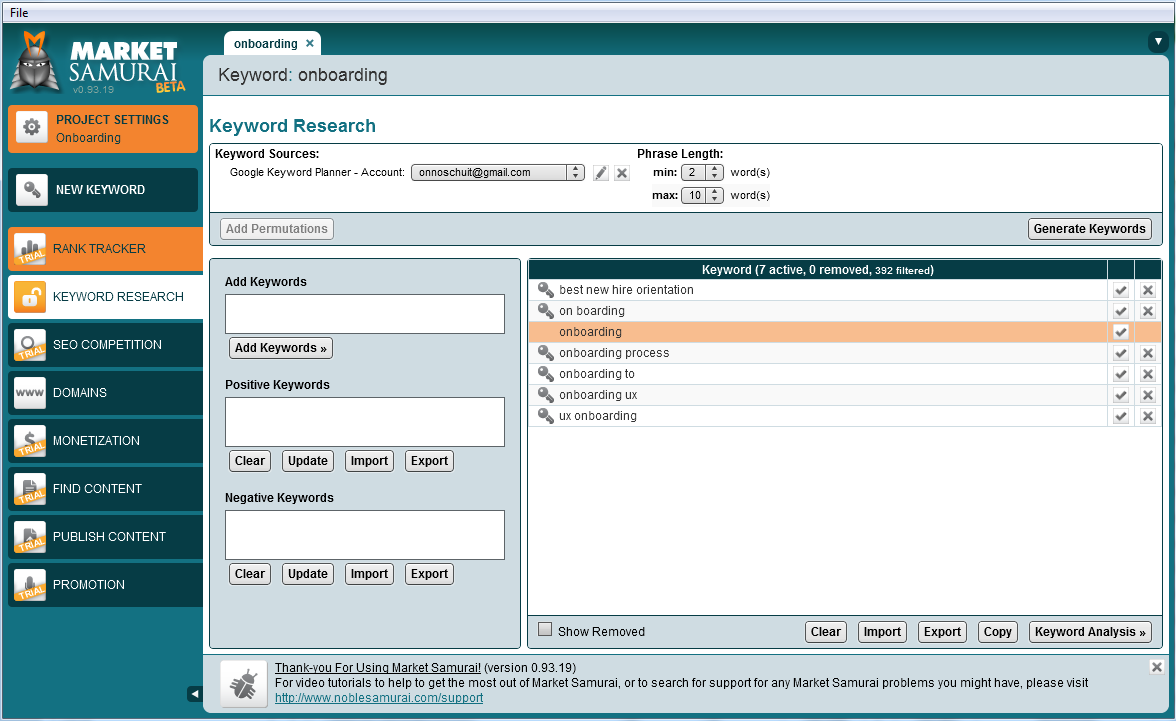Import into the keyword list results
The image size is (1176, 721).
[x=882, y=632]
